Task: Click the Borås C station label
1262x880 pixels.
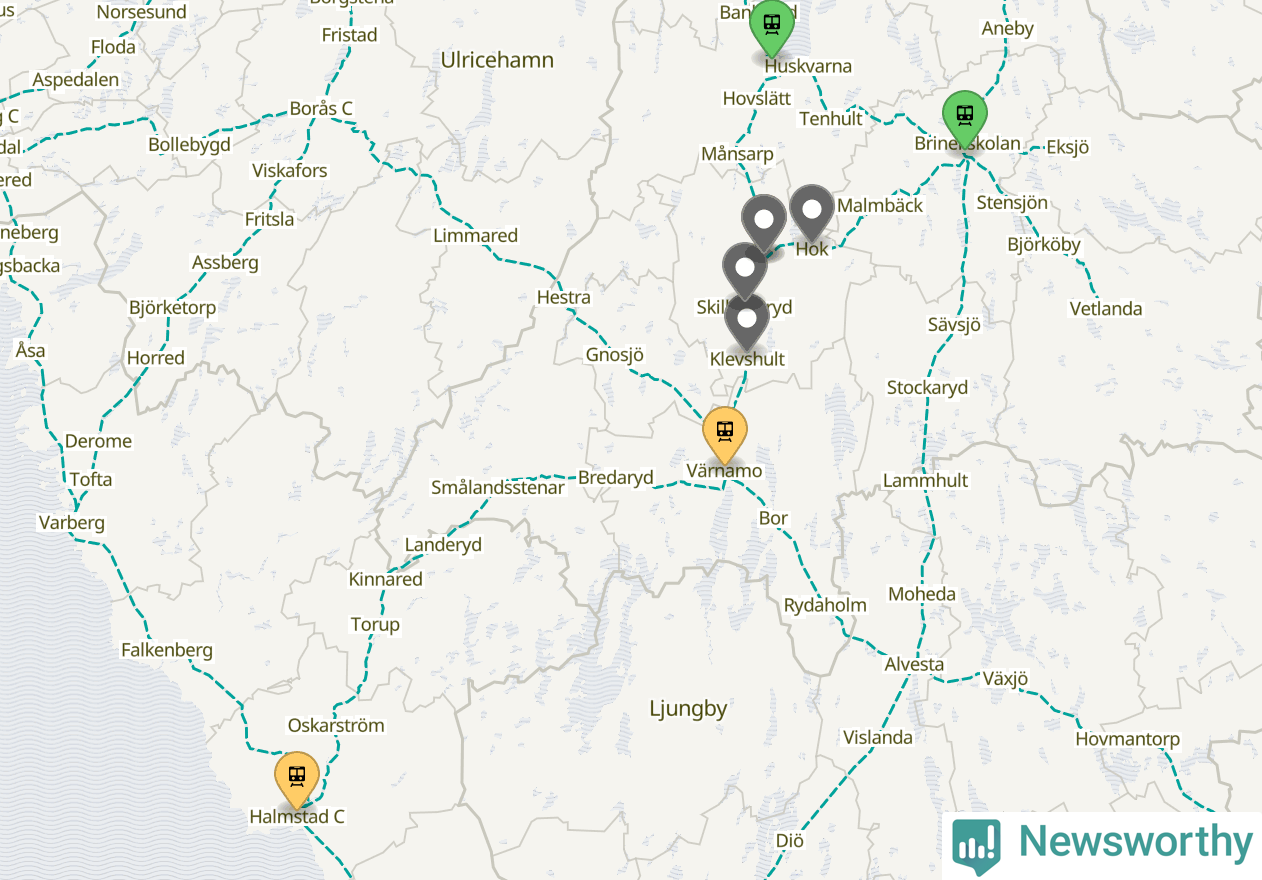Action: coord(321,108)
